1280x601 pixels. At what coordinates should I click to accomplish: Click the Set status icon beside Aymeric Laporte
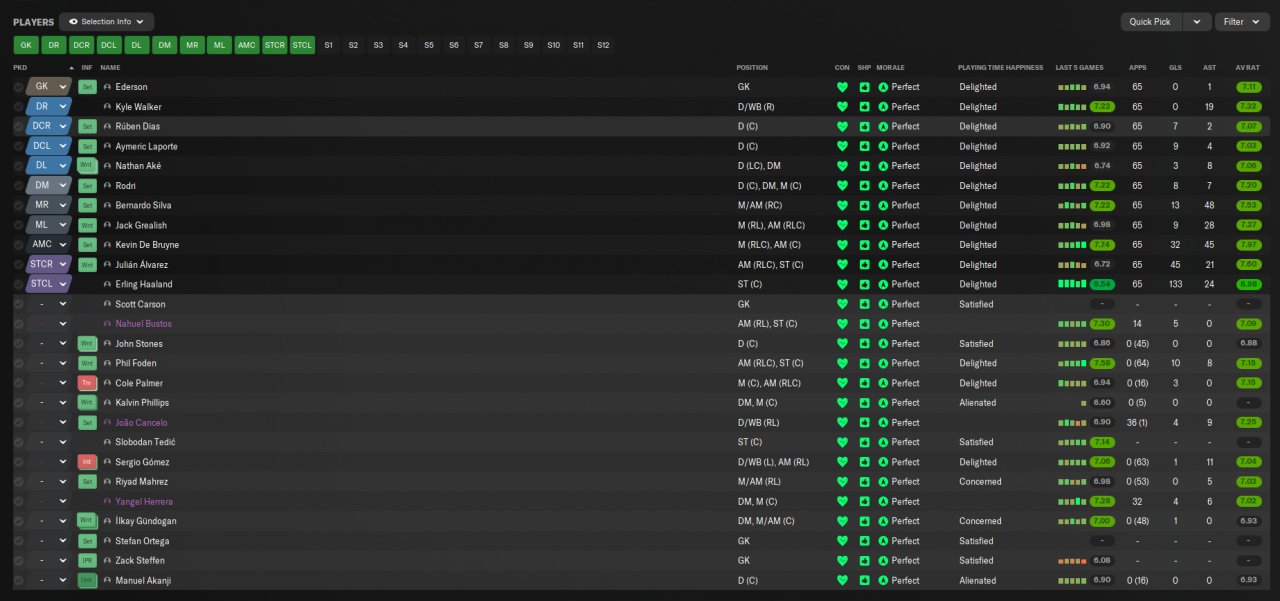(87, 146)
